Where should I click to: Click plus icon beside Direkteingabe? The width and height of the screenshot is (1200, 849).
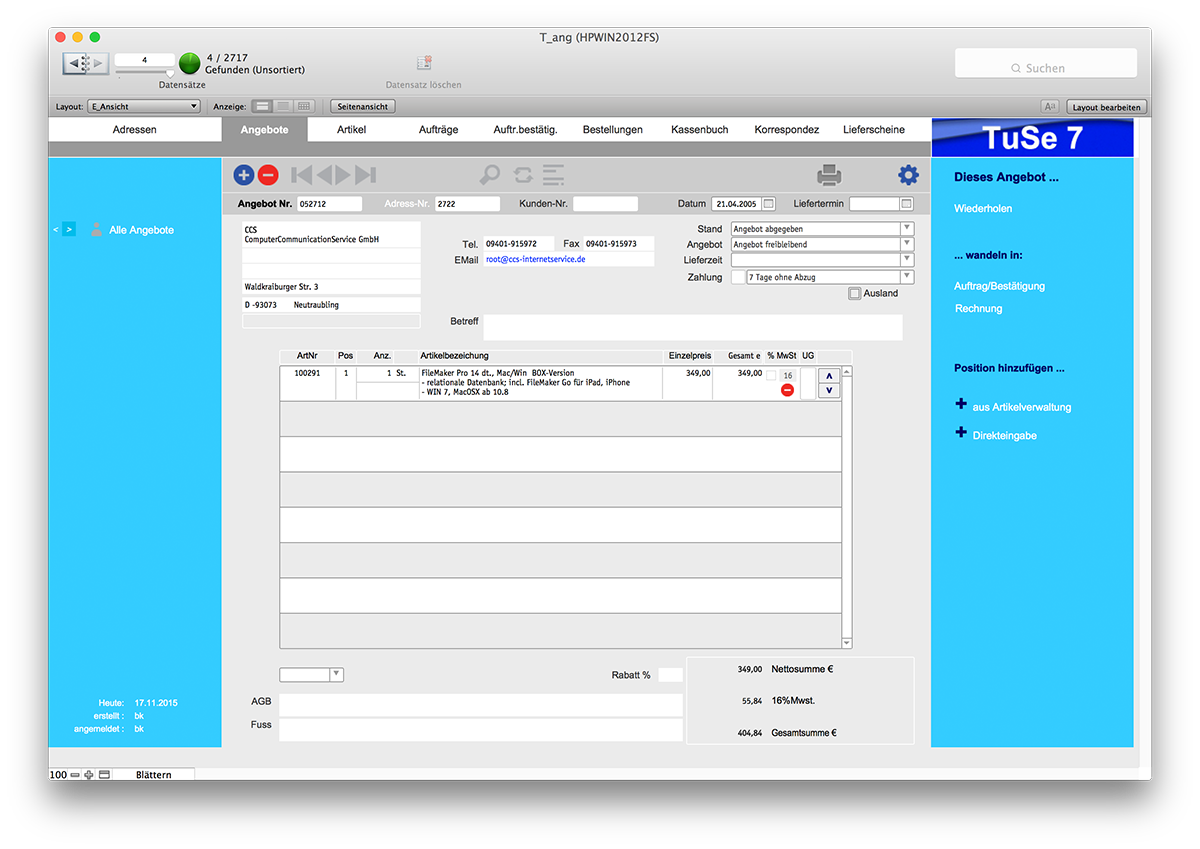pyautogui.click(x=961, y=433)
